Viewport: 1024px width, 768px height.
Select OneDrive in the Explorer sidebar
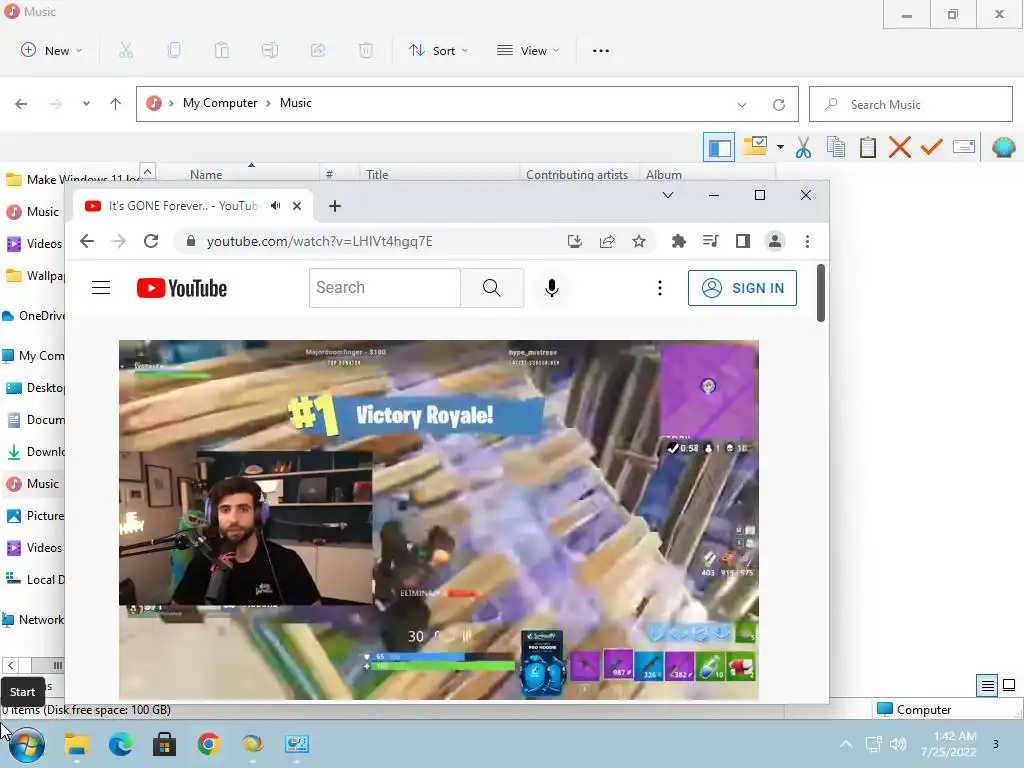coord(34,315)
